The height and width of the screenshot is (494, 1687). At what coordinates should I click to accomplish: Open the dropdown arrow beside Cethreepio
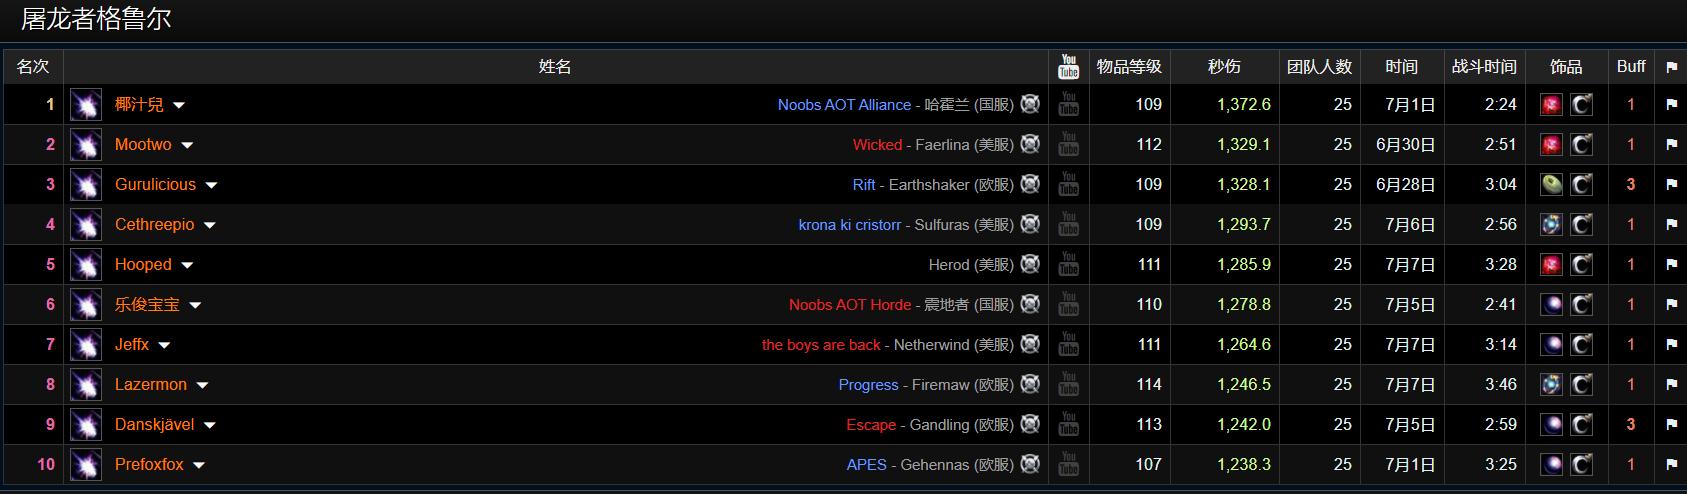[x=210, y=225]
